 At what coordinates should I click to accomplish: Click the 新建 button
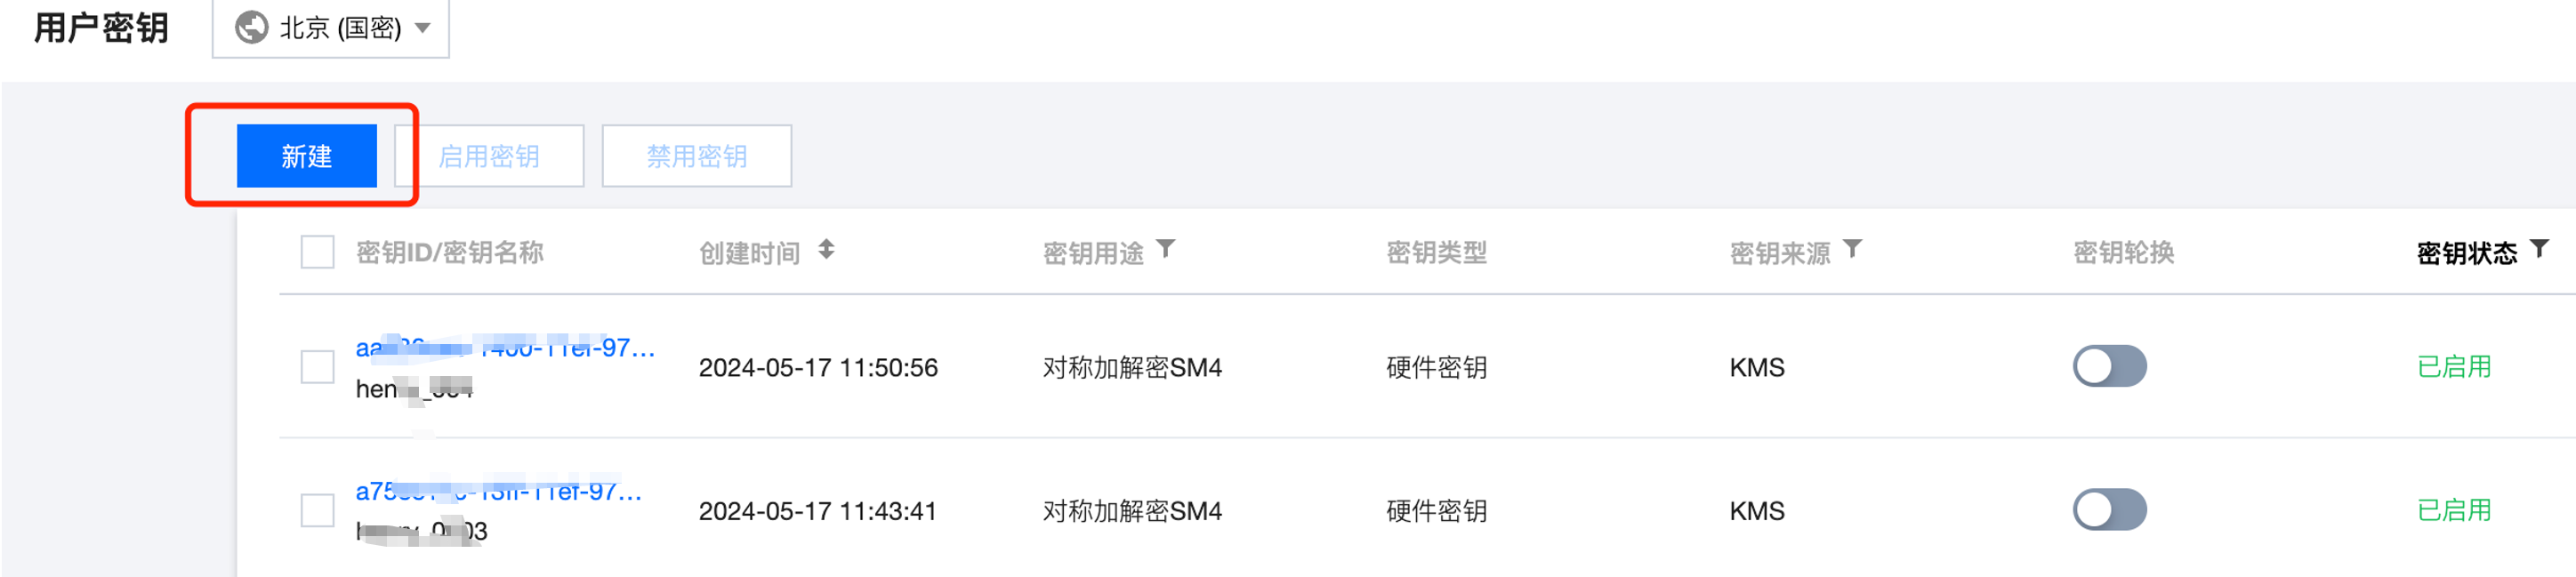pos(306,156)
